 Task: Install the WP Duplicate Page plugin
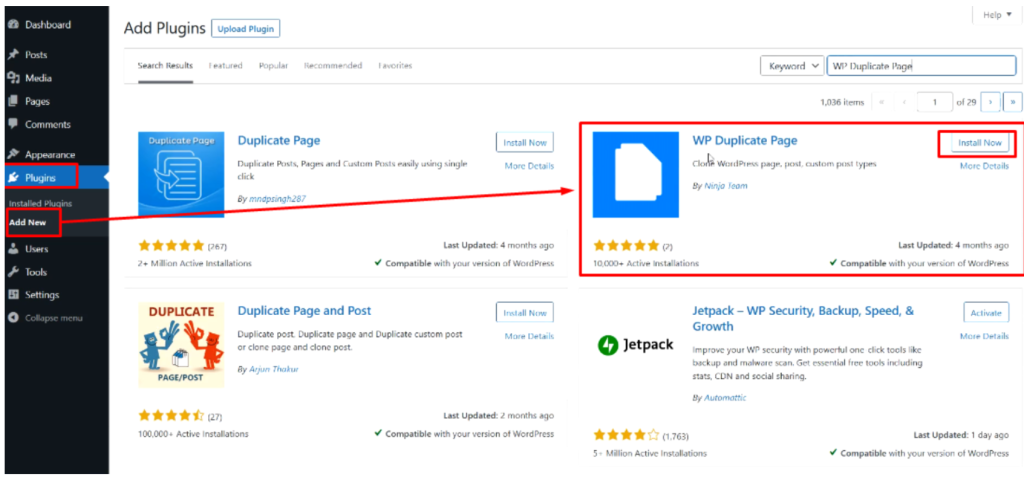980,142
